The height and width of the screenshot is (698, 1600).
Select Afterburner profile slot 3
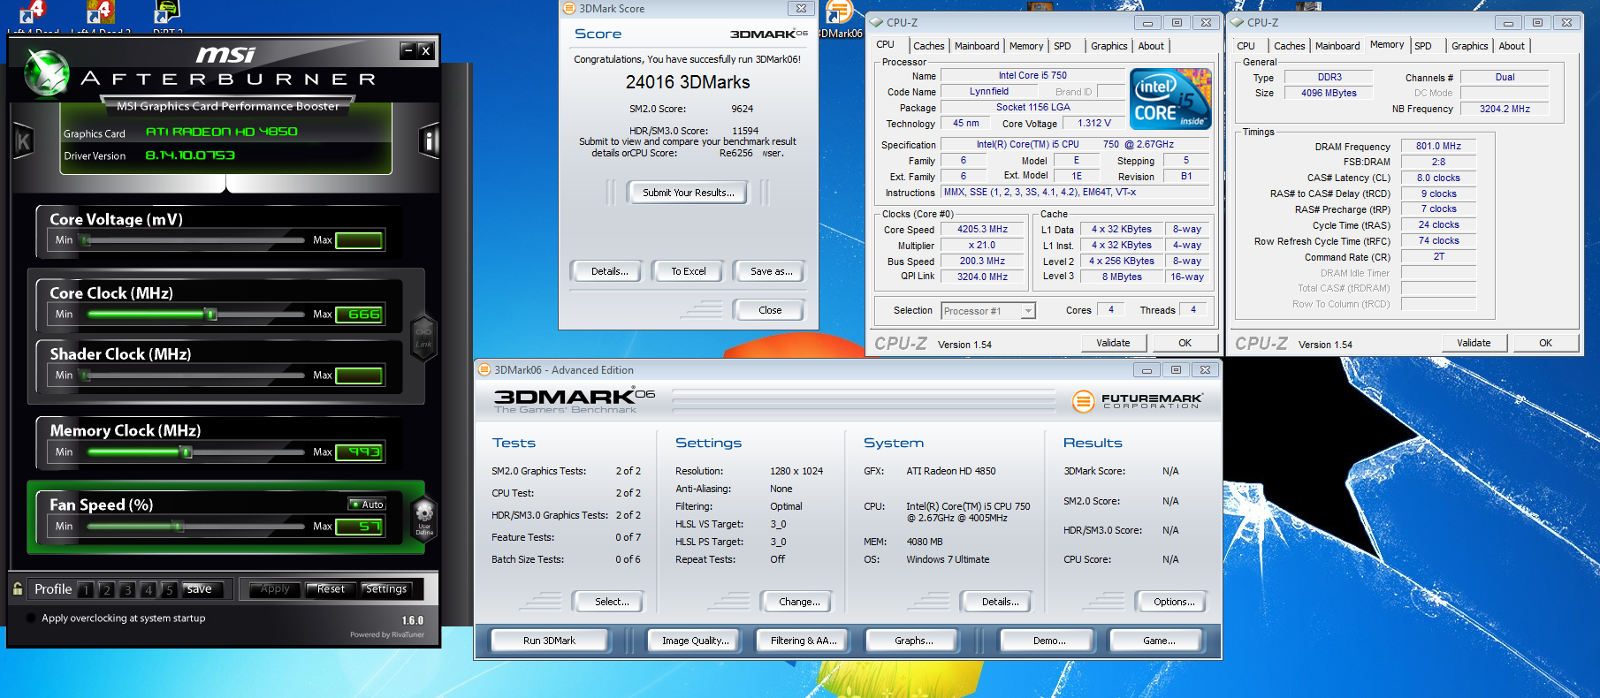(128, 590)
